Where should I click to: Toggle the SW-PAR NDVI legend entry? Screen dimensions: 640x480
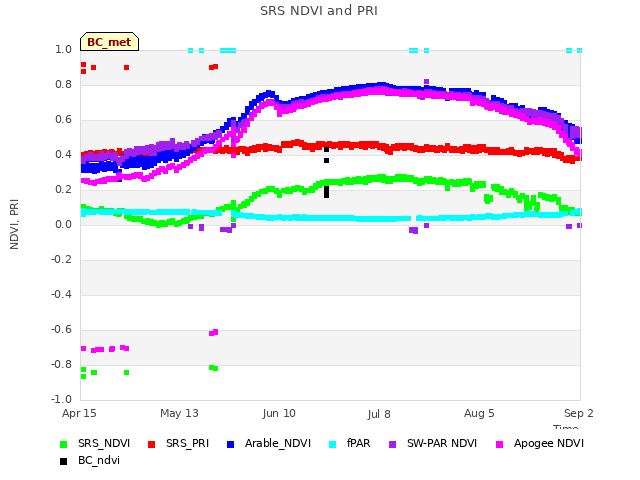(x=433, y=444)
